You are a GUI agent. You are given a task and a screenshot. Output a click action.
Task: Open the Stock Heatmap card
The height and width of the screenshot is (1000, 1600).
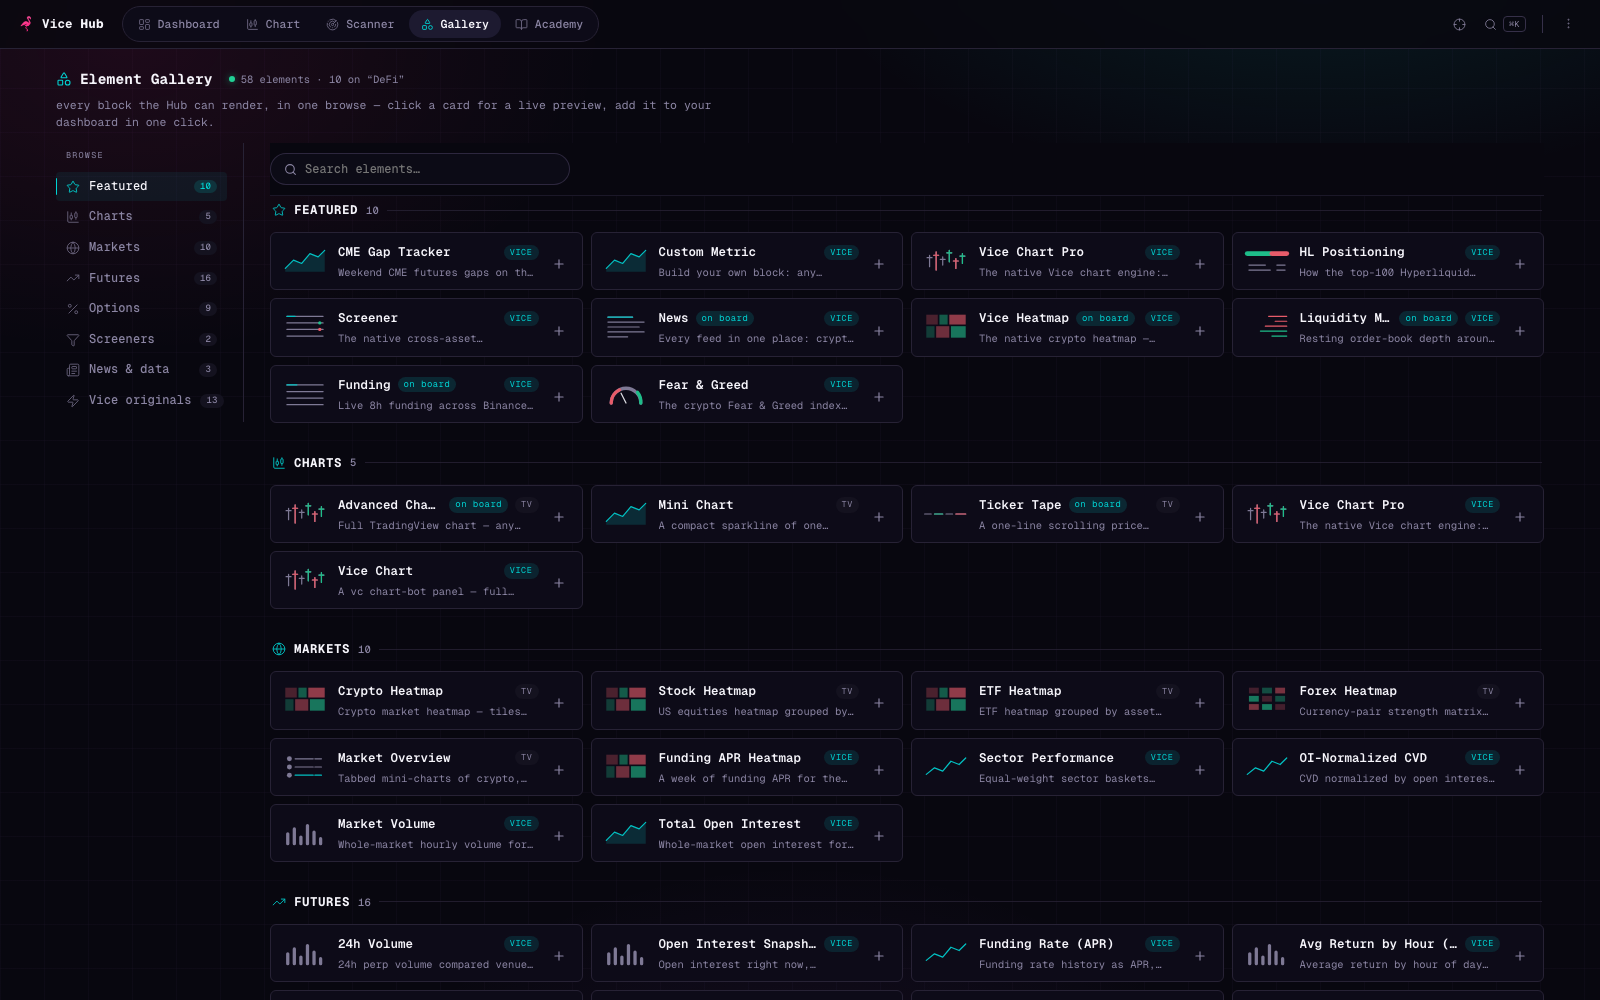[x=746, y=700]
